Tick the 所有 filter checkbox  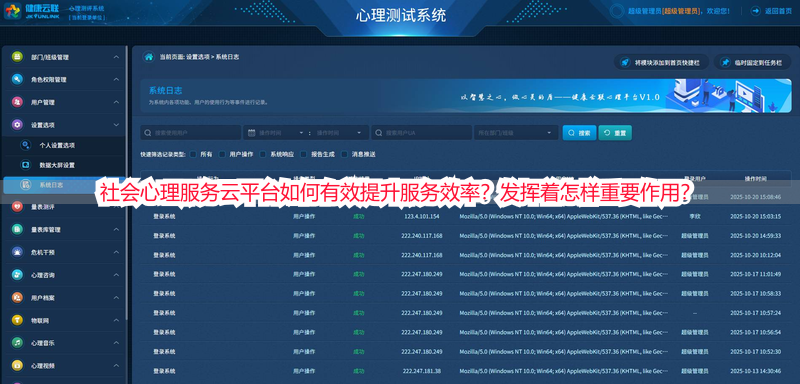coord(193,154)
